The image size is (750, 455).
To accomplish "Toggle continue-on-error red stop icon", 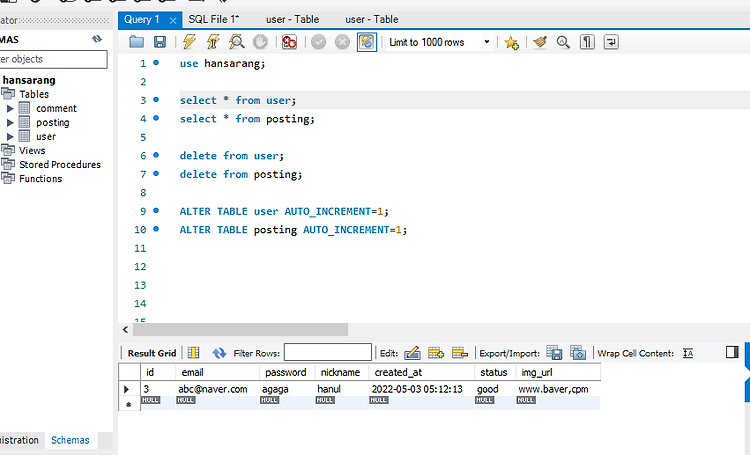I will click(289, 42).
